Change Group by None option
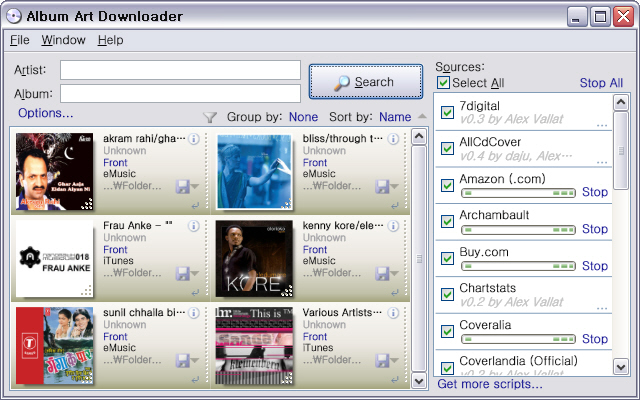640x400 pixels. point(303,117)
